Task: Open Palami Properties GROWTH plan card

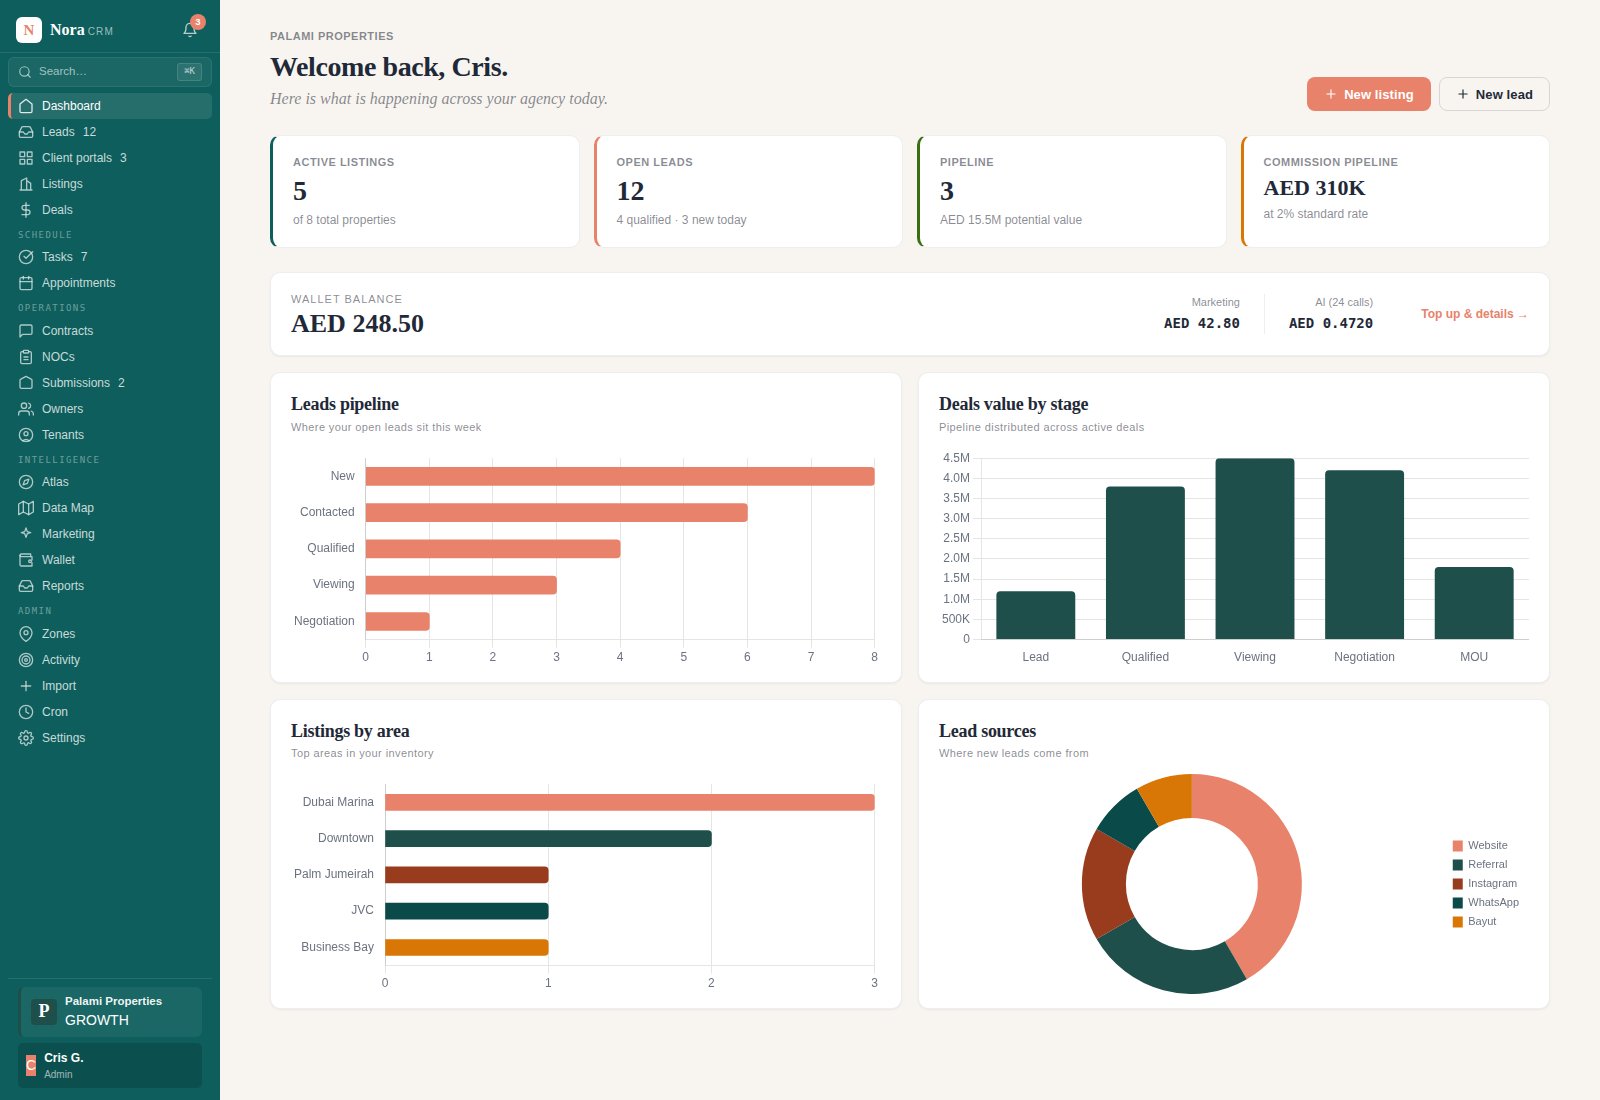Action: click(x=110, y=1011)
